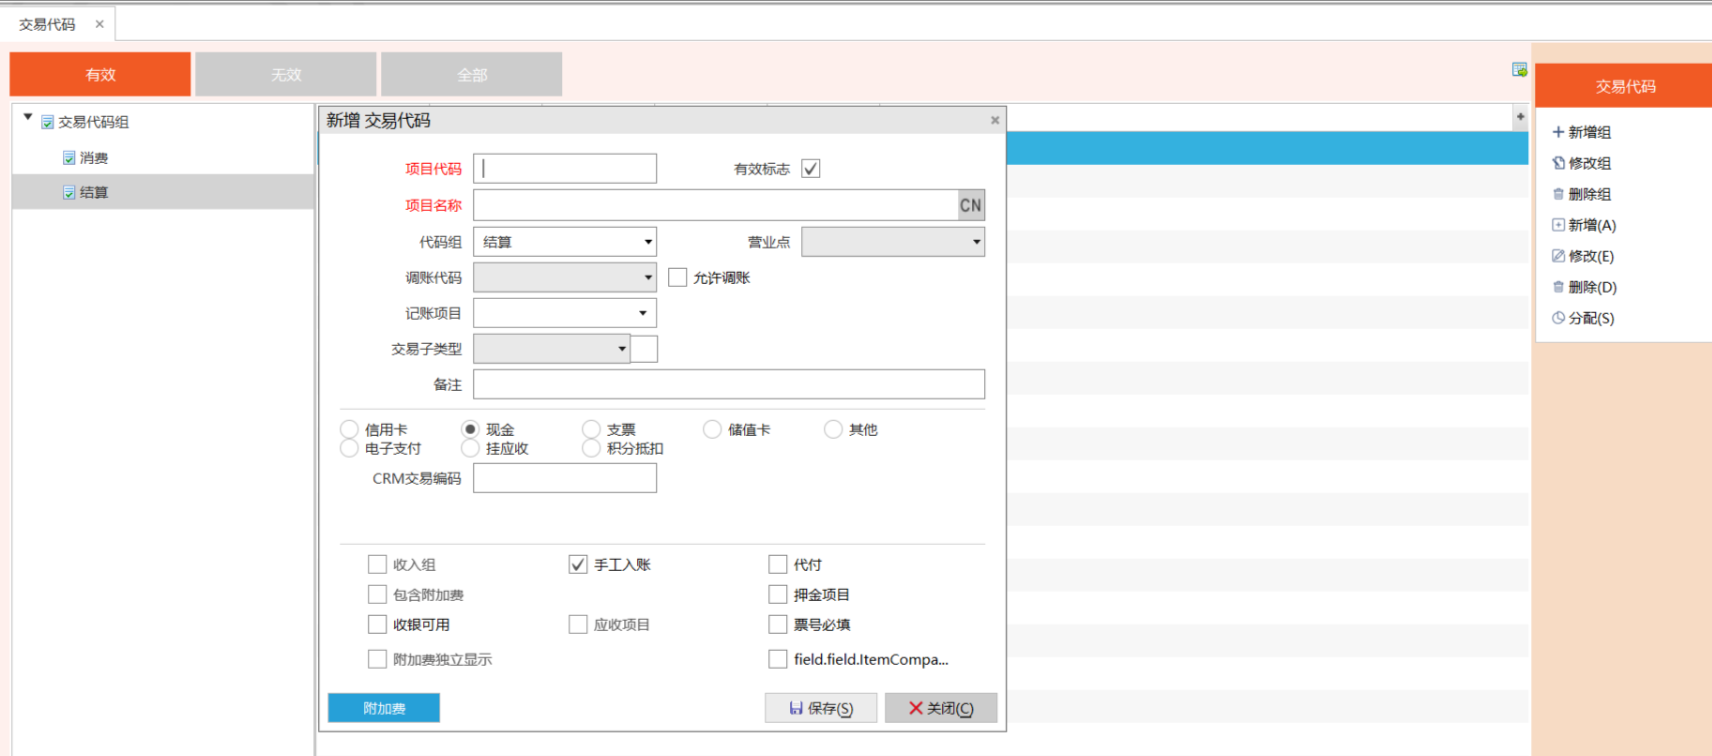Click the 新增(A) add icon
Image resolution: width=1712 pixels, height=756 pixels.
tap(1557, 225)
